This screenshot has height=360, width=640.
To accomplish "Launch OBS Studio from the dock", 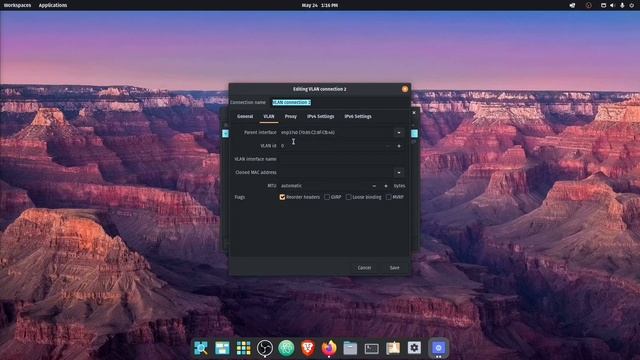I will point(265,348).
